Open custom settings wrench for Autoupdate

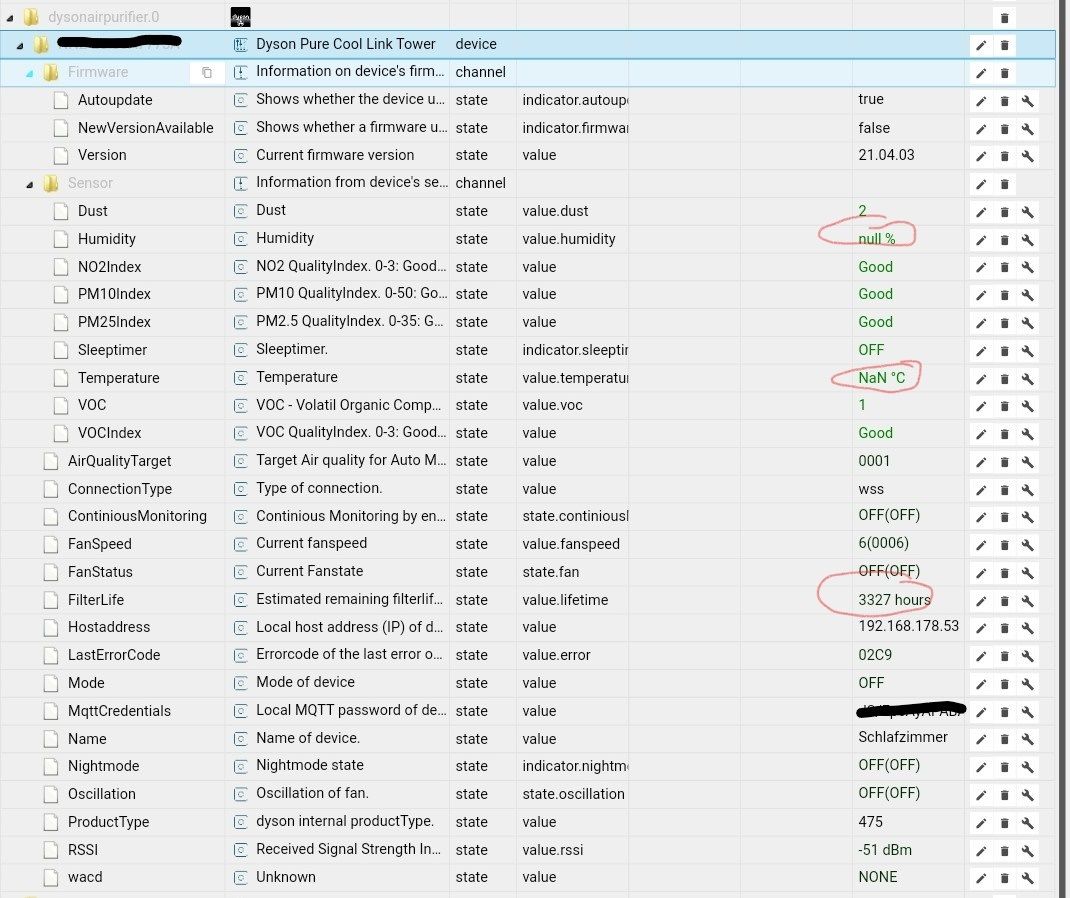(x=1028, y=101)
